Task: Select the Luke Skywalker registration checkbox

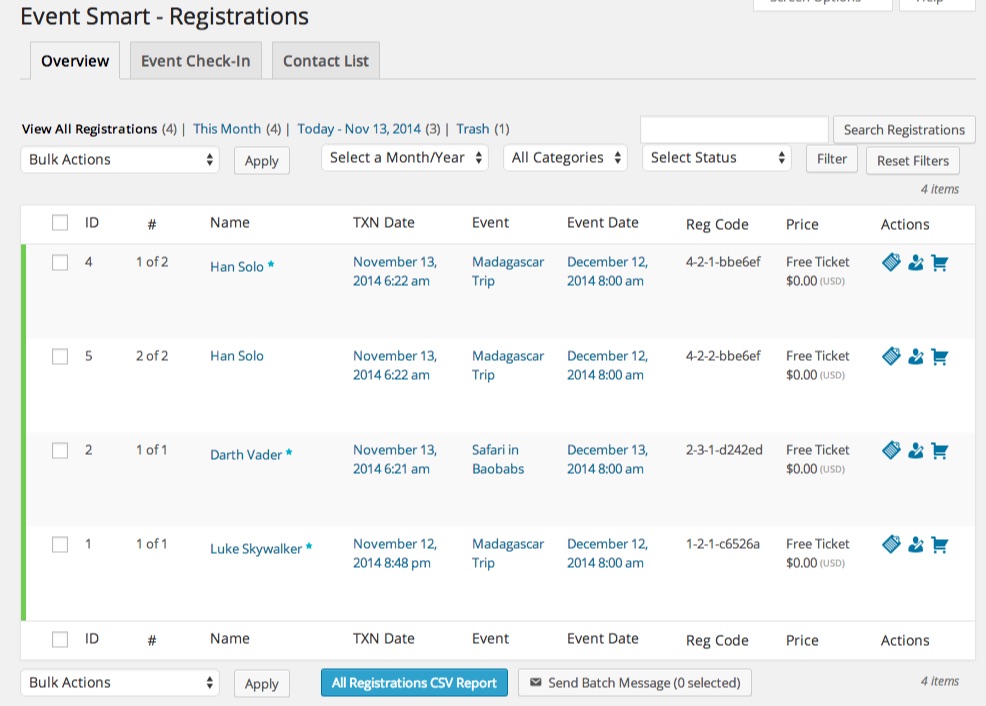Action: click(60, 544)
